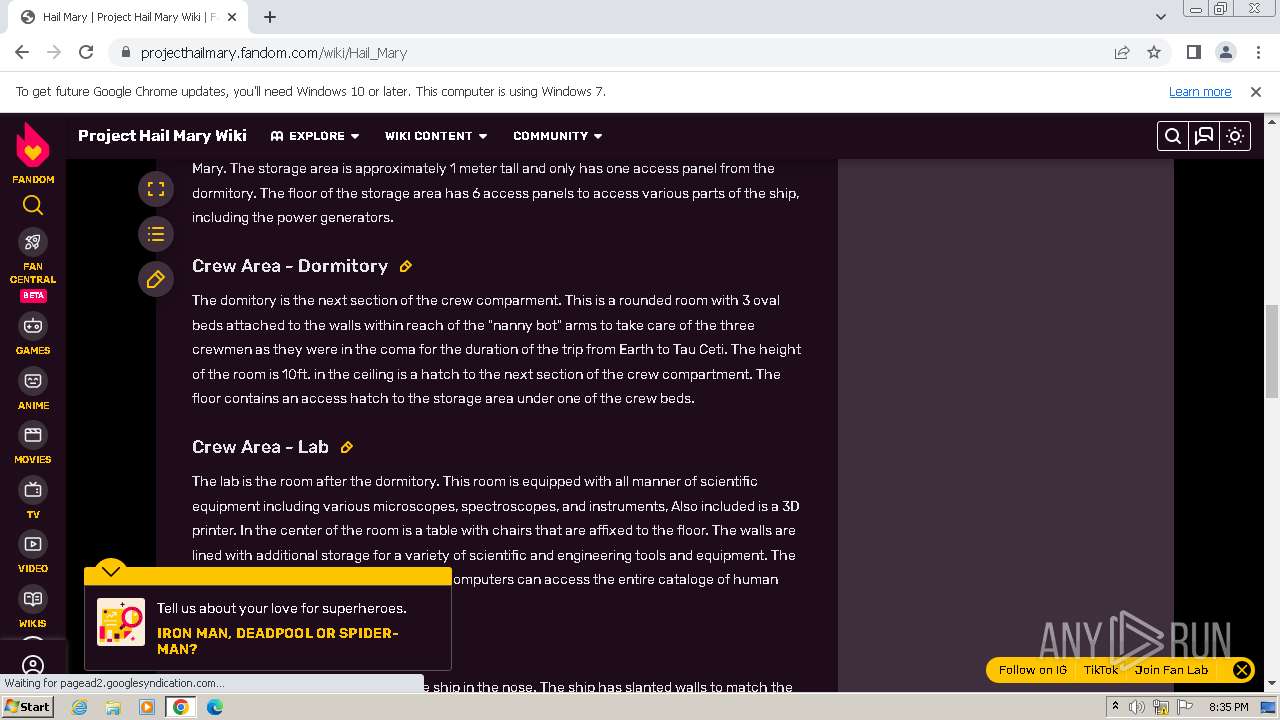Image resolution: width=1280 pixels, height=720 pixels.
Task: Go back to previous page
Action: pyautogui.click(x=22, y=52)
